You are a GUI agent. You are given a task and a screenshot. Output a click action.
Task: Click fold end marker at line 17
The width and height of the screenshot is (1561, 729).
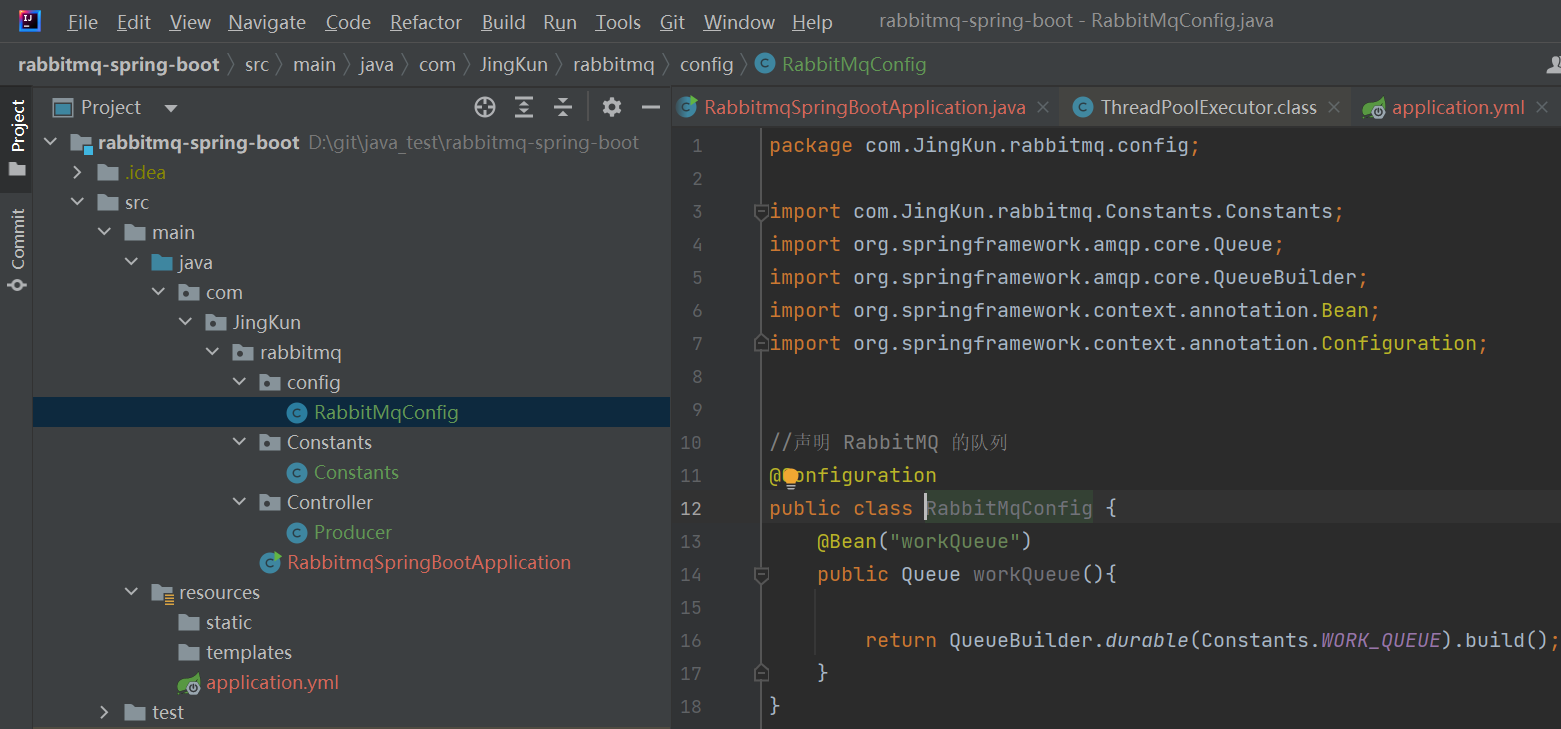761,673
